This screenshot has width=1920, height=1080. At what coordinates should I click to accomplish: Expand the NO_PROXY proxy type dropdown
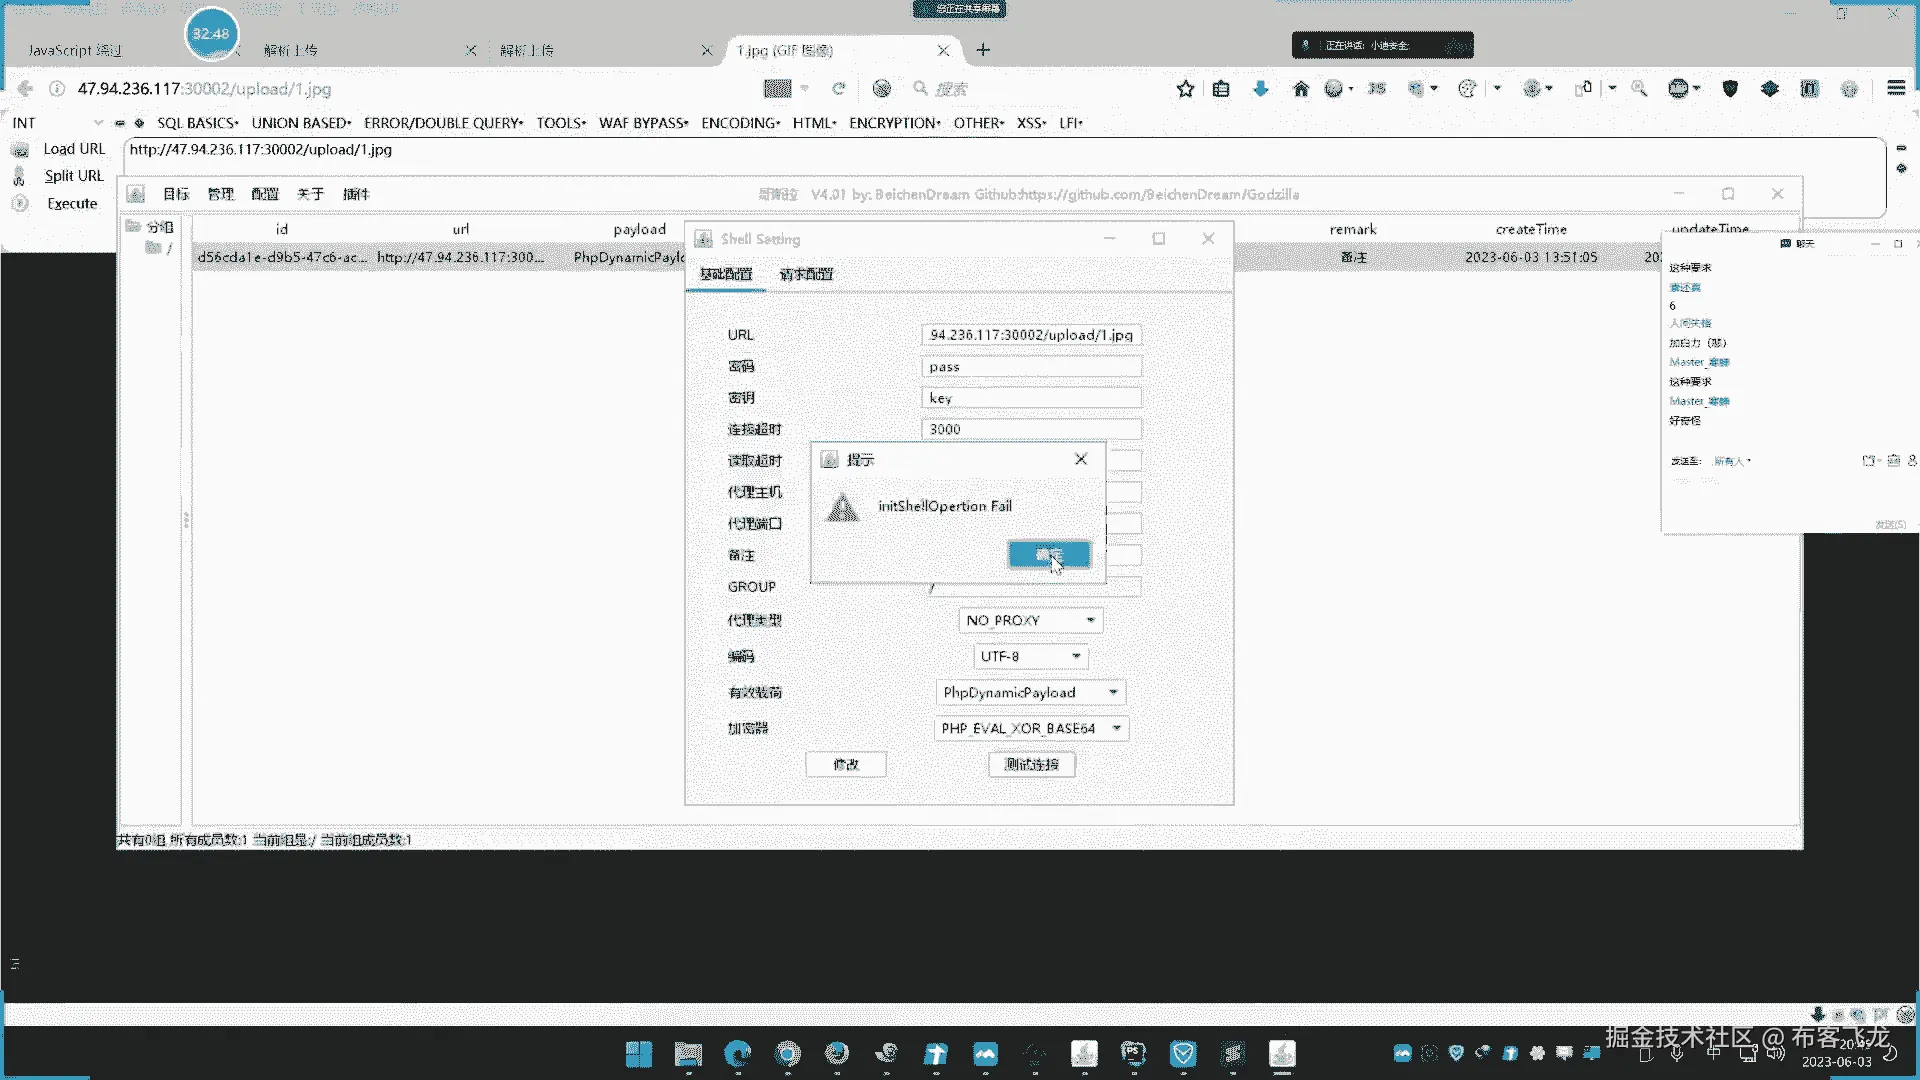[1090, 621]
